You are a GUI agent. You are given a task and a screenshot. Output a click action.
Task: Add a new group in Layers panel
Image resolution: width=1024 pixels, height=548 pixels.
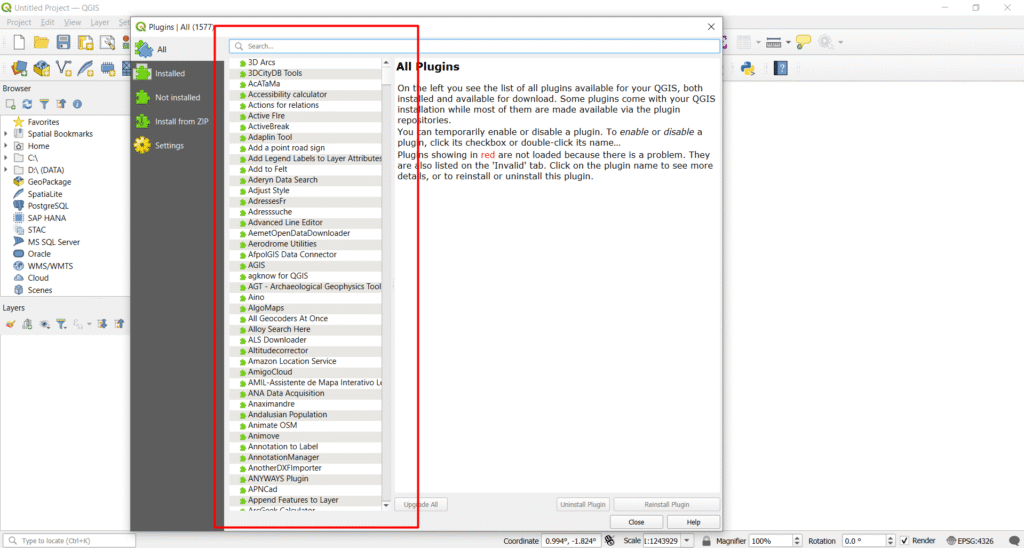click(x=27, y=324)
